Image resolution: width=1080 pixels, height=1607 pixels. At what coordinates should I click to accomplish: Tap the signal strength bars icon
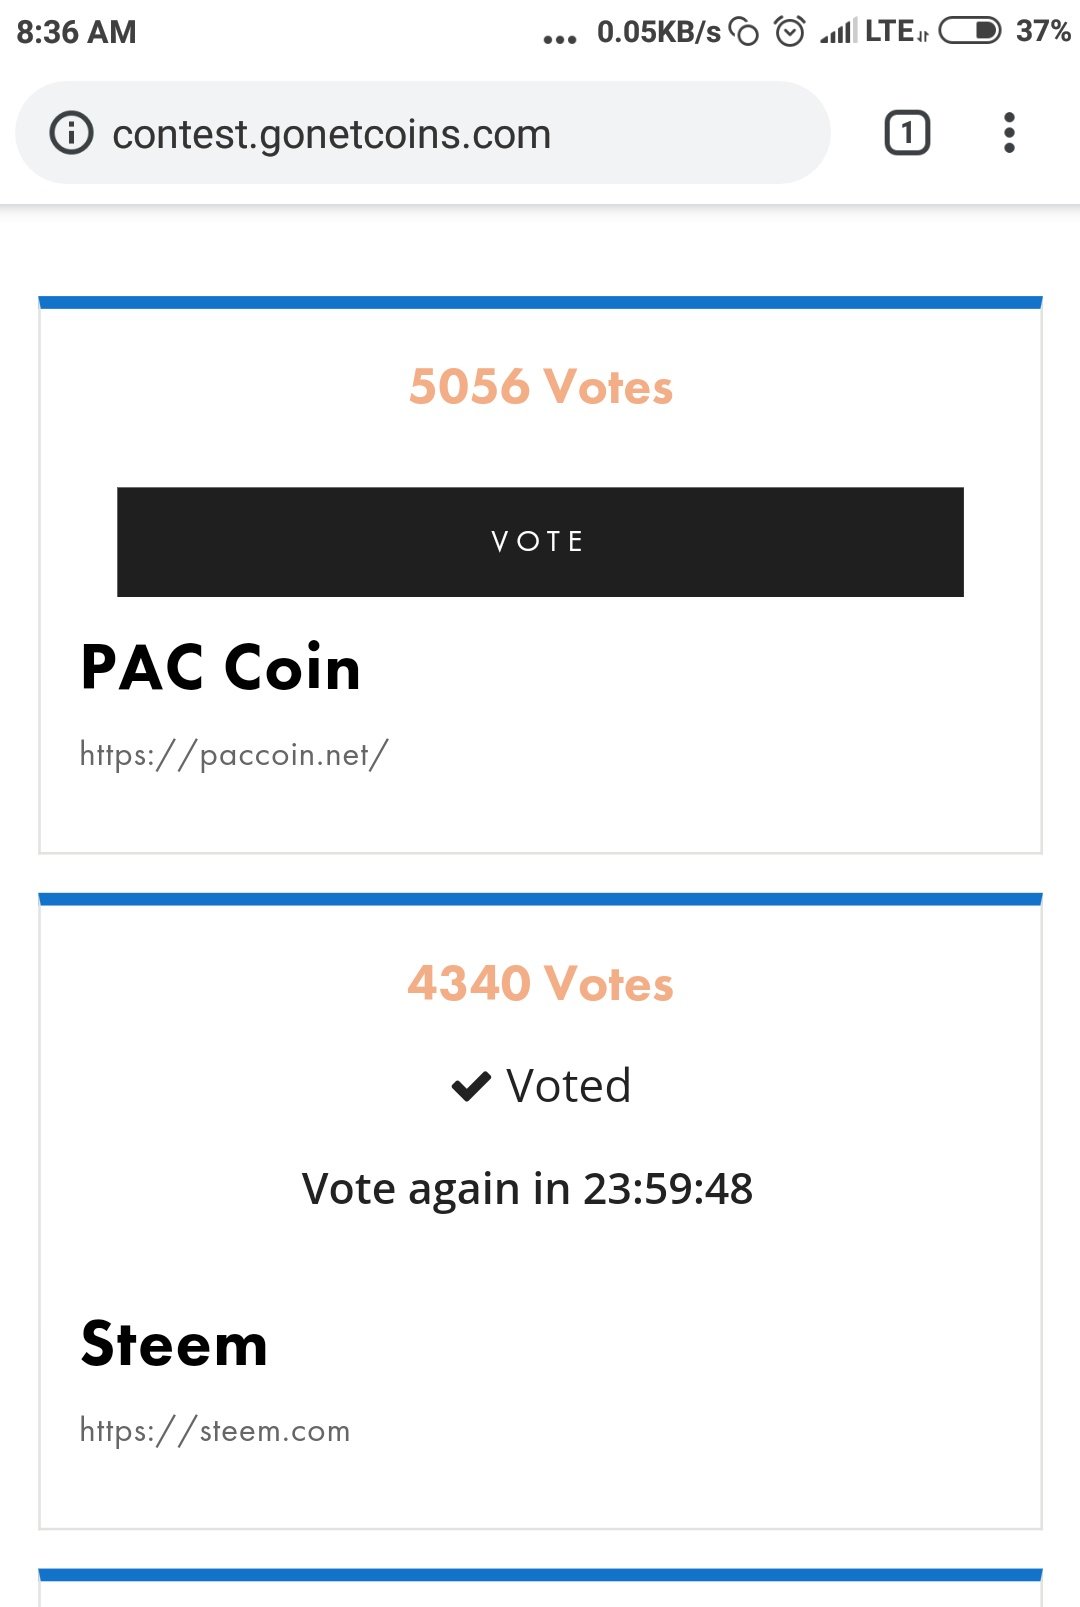(x=837, y=33)
